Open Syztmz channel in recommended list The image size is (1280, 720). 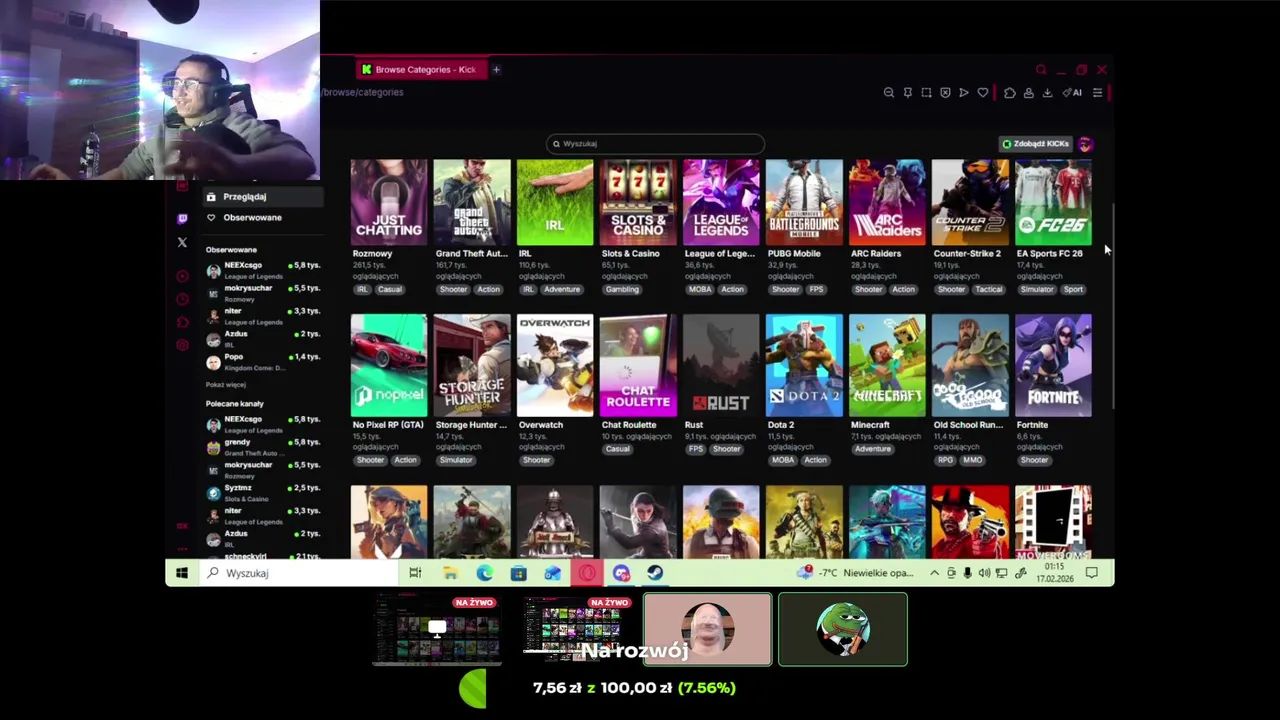pyautogui.click(x=262, y=493)
